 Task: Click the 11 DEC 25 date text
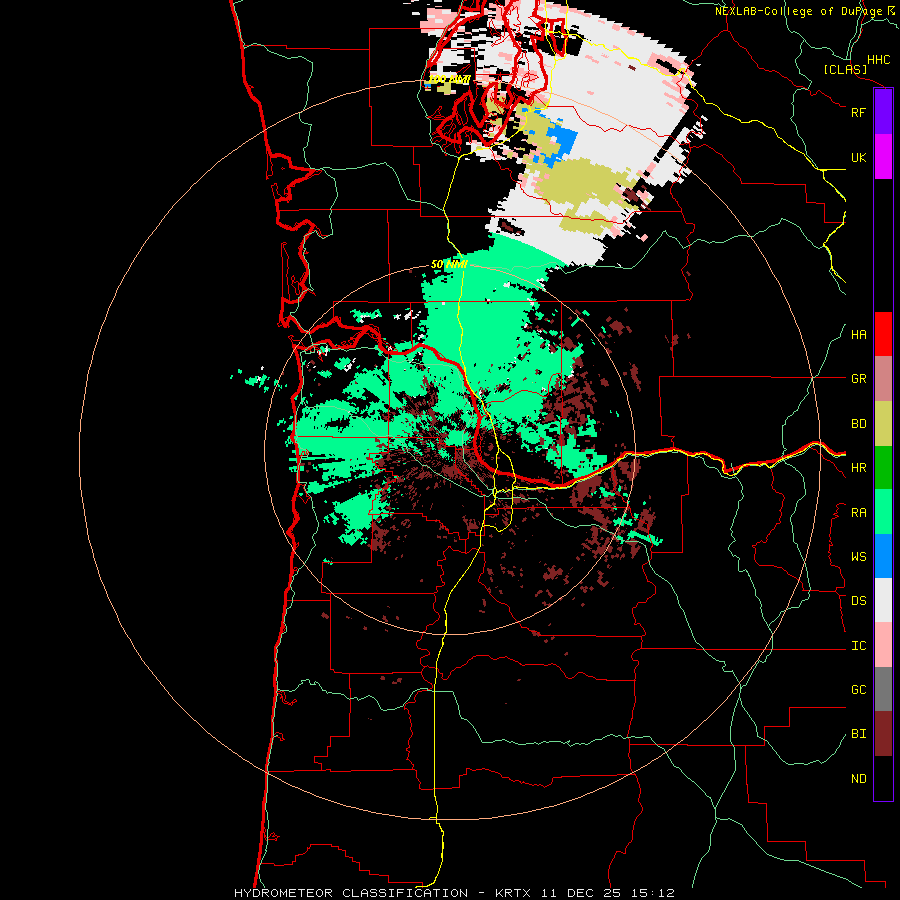(583, 893)
